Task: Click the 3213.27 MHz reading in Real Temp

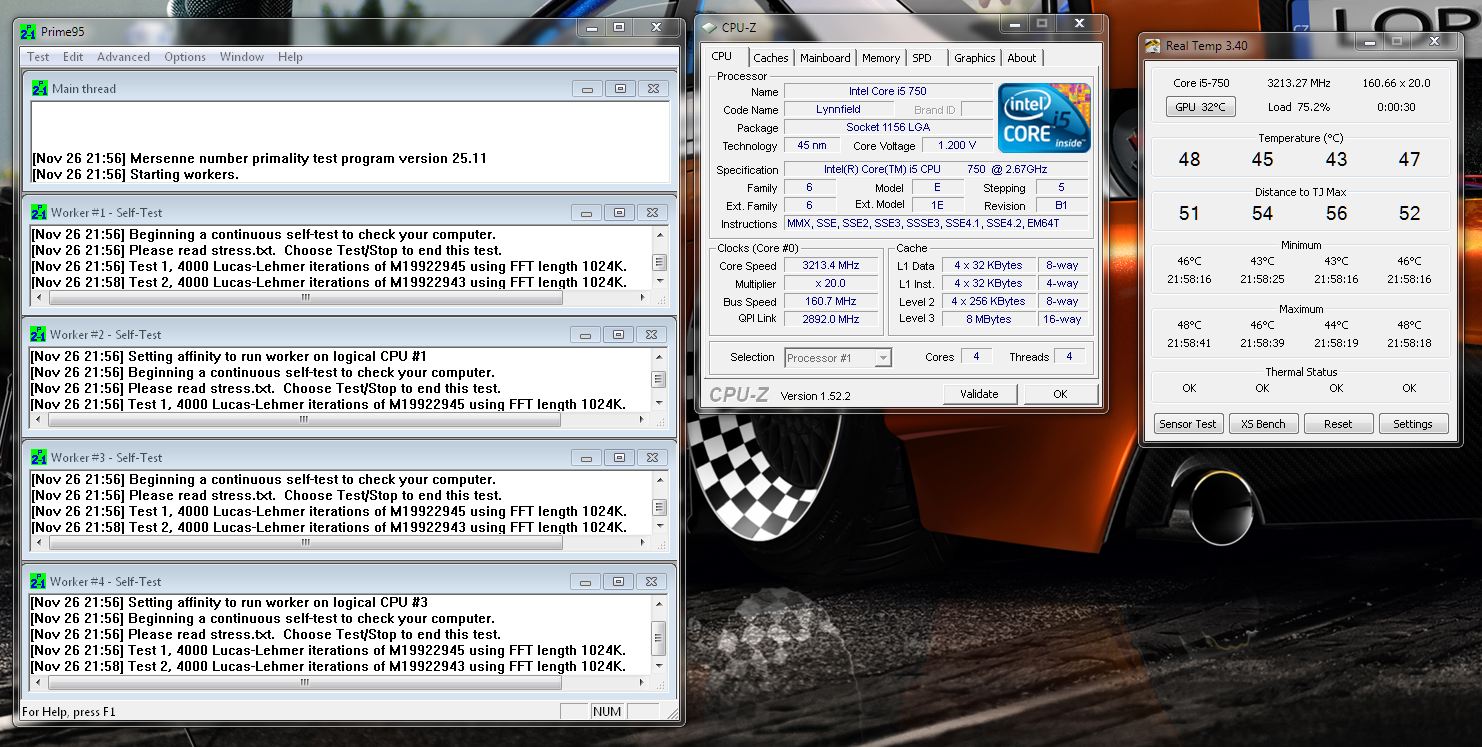Action: [x=1299, y=83]
